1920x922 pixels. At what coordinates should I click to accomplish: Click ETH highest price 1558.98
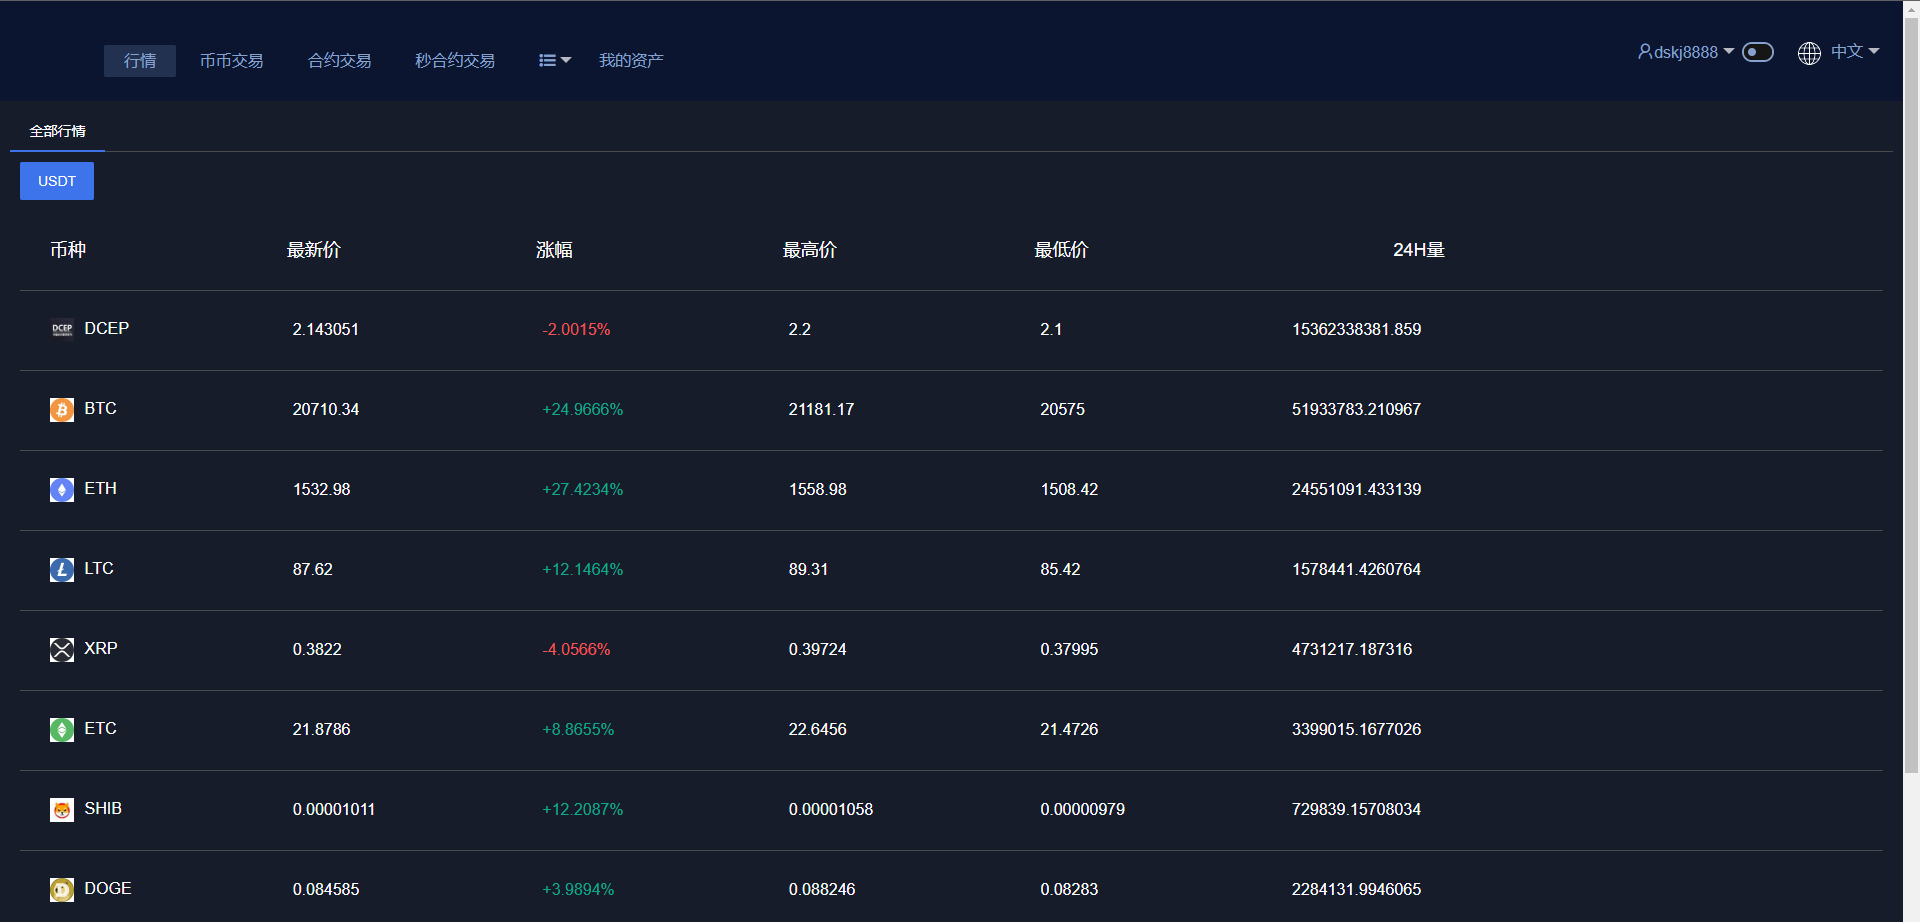coord(818,489)
